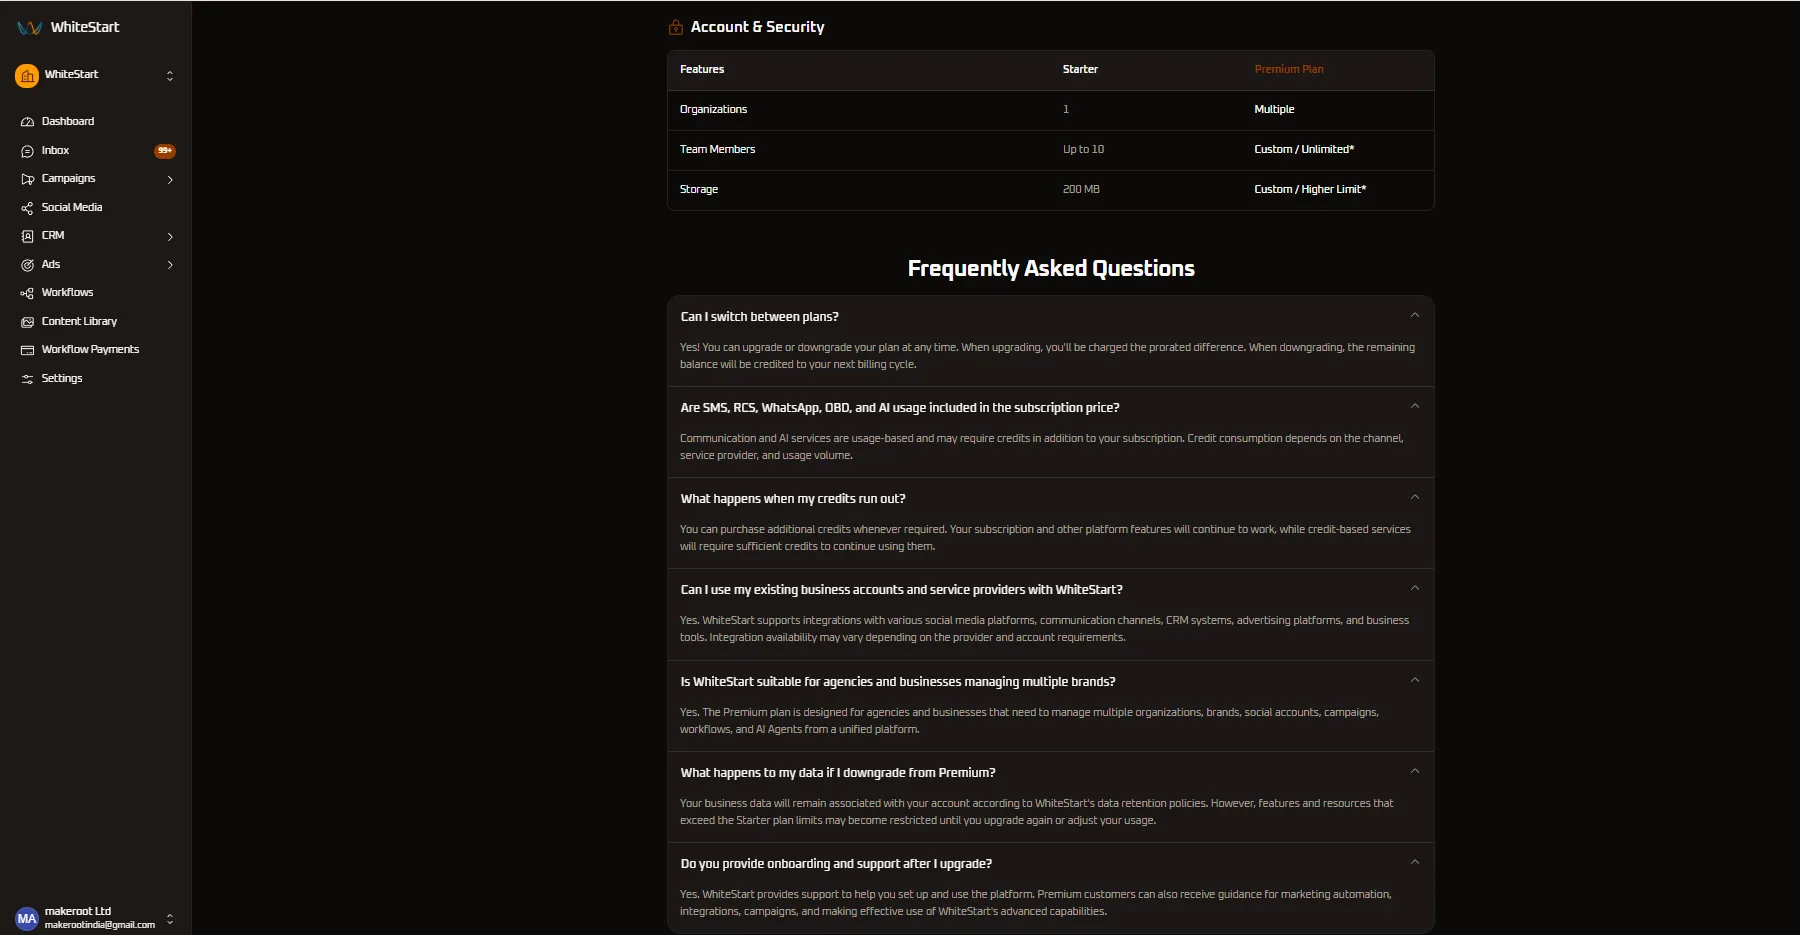
Task: Click the CRM icon in sidebar
Action: pyautogui.click(x=27, y=236)
